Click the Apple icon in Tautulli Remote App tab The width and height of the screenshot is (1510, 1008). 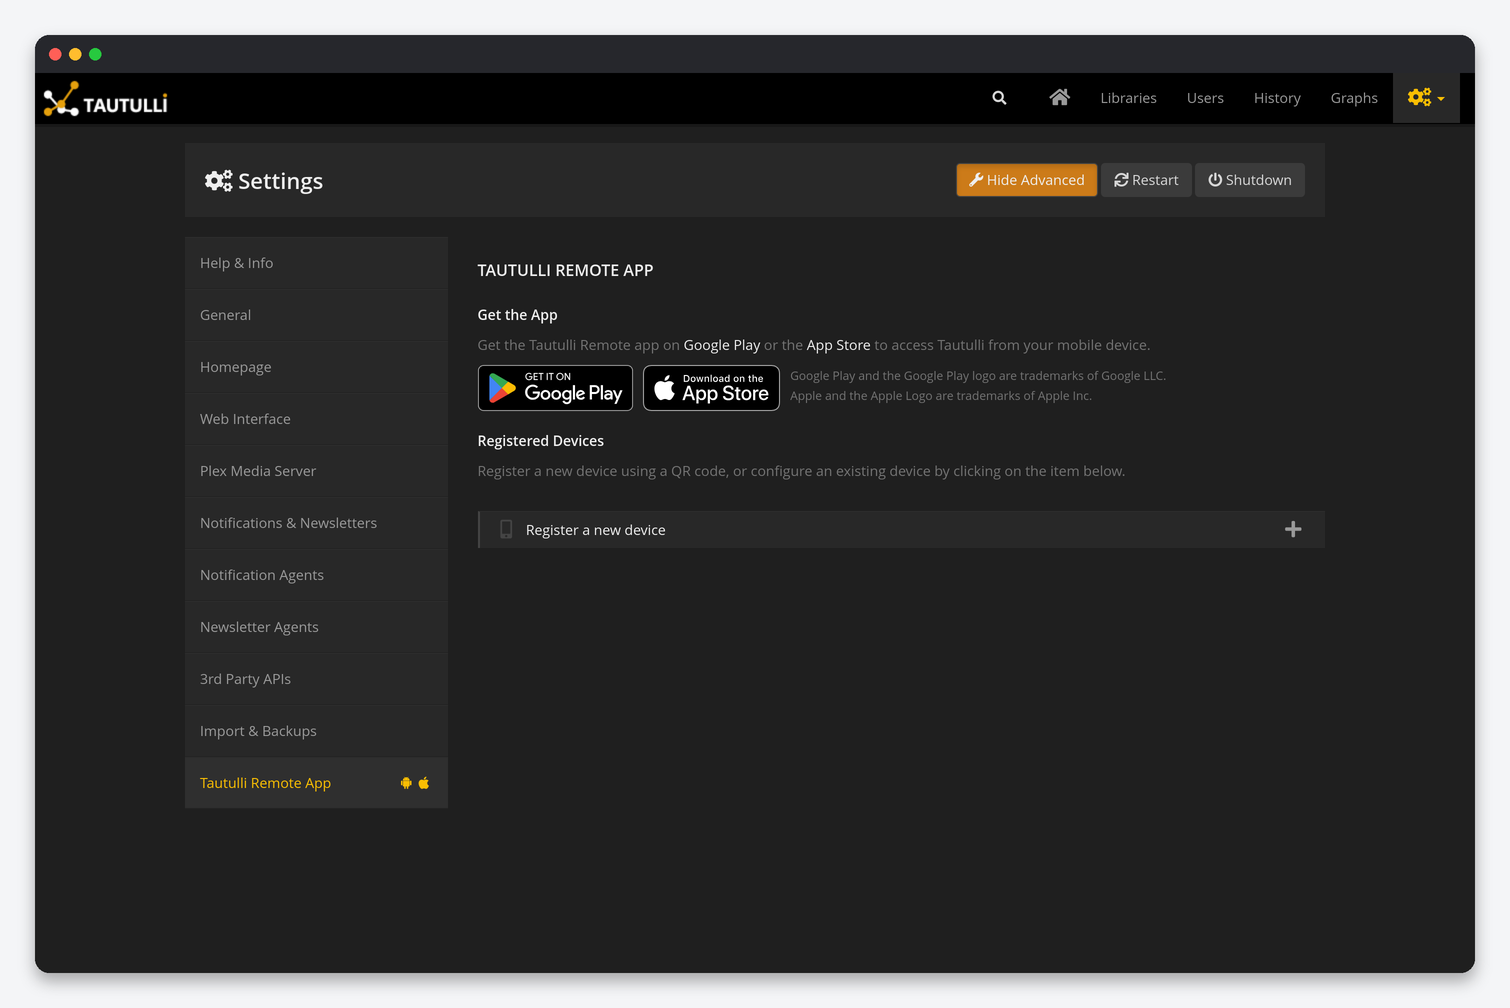[x=424, y=783]
